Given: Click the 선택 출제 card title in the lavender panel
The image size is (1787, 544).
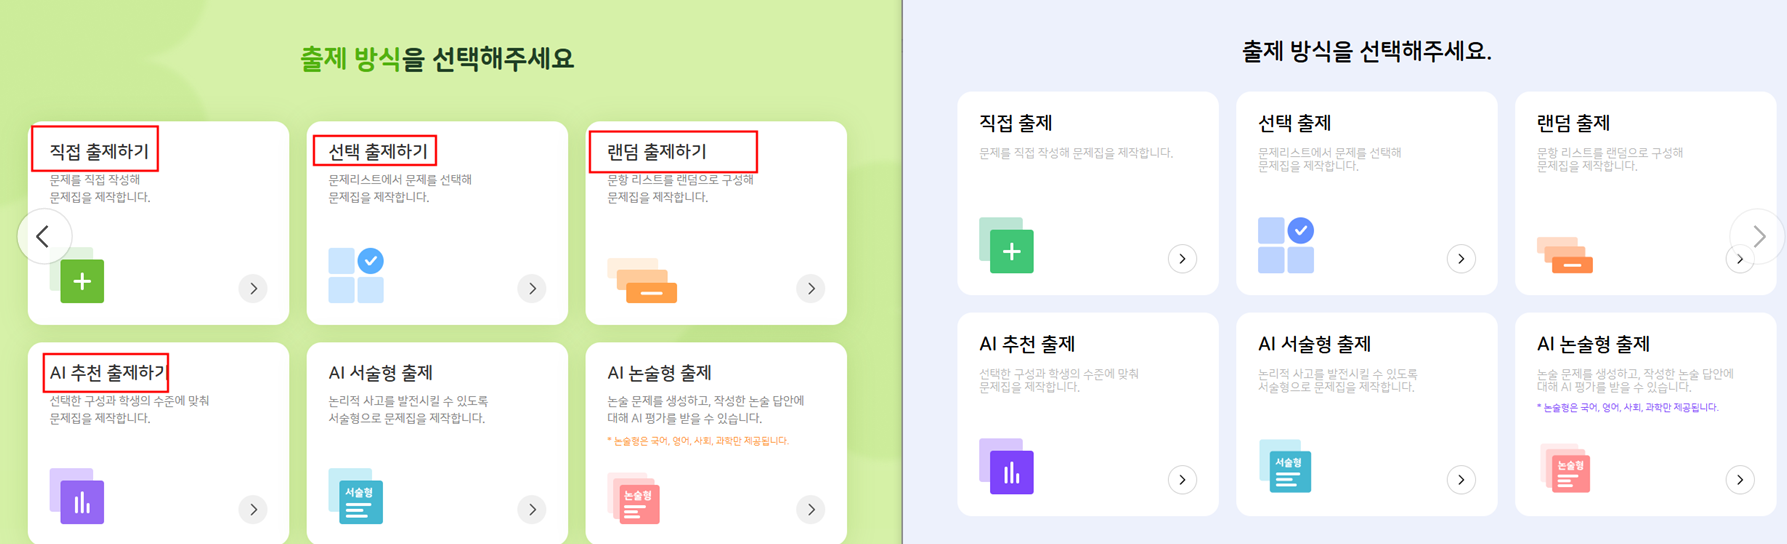Looking at the screenshot, I should pos(1294,123).
